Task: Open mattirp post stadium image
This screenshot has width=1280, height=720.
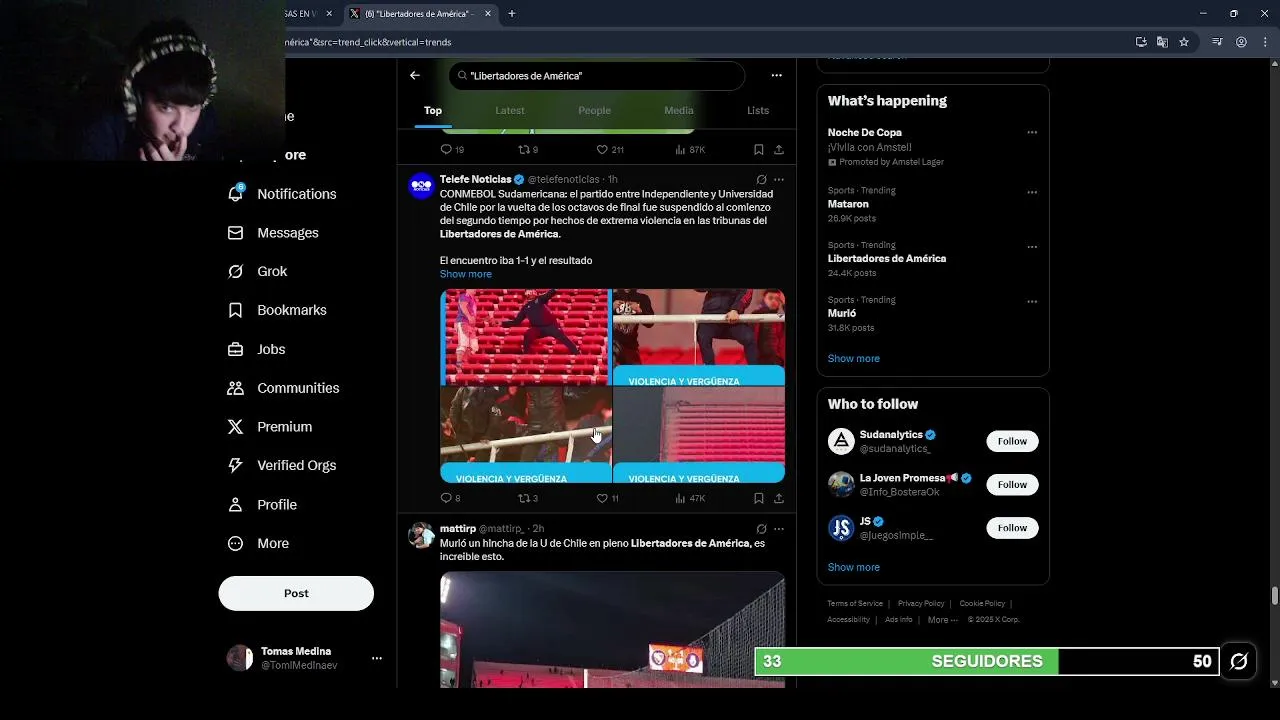Action: pyautogui.click(x=612, y=630)
